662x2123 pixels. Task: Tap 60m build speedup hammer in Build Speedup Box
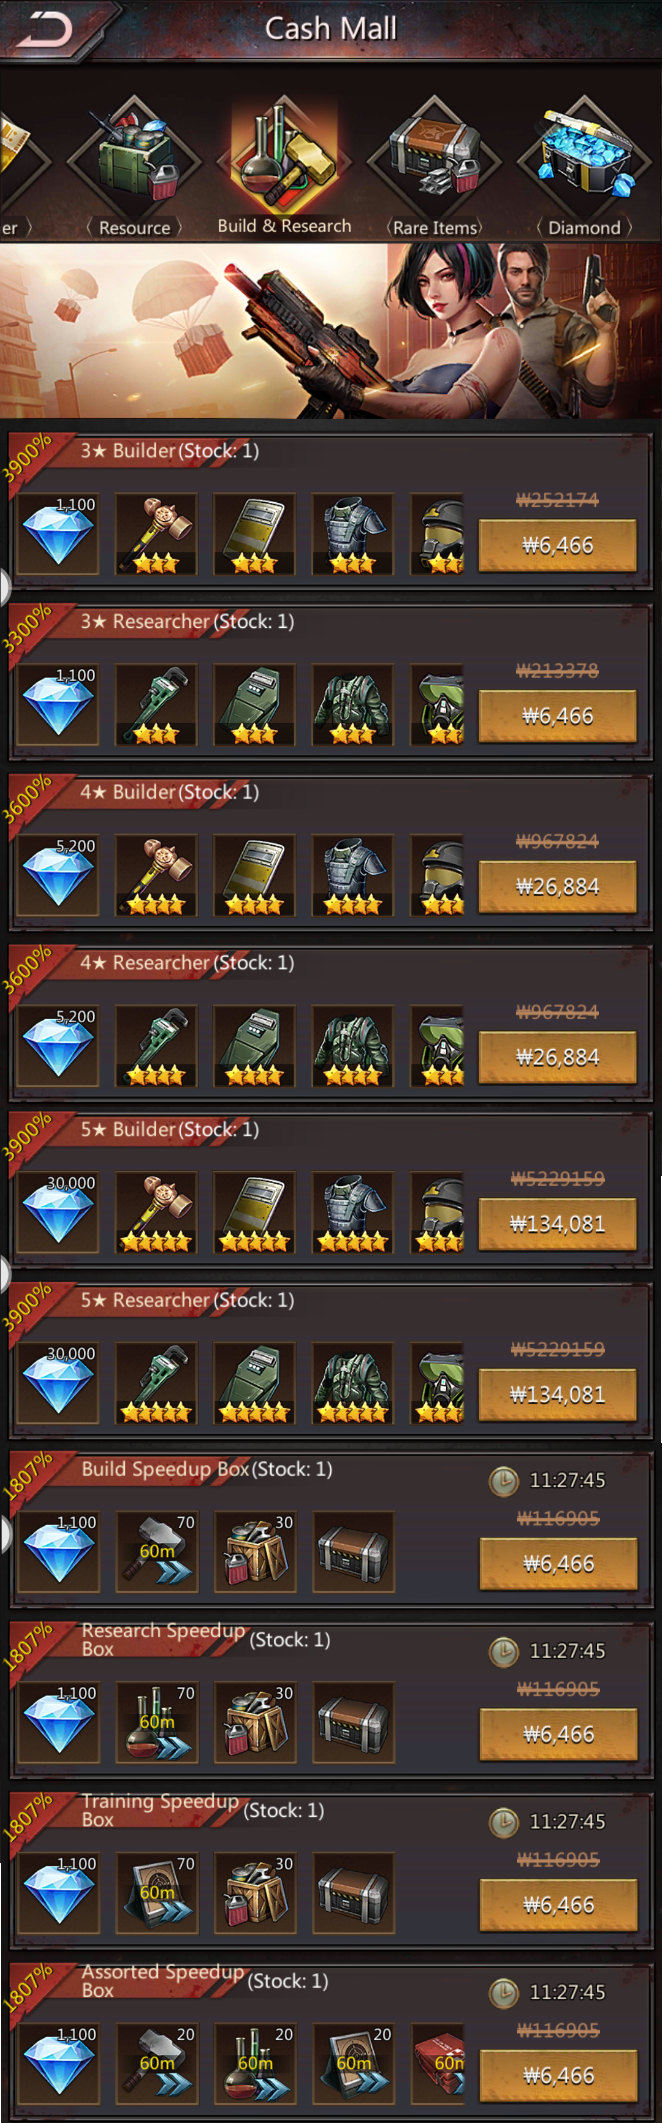click(x=157, y=1552)
